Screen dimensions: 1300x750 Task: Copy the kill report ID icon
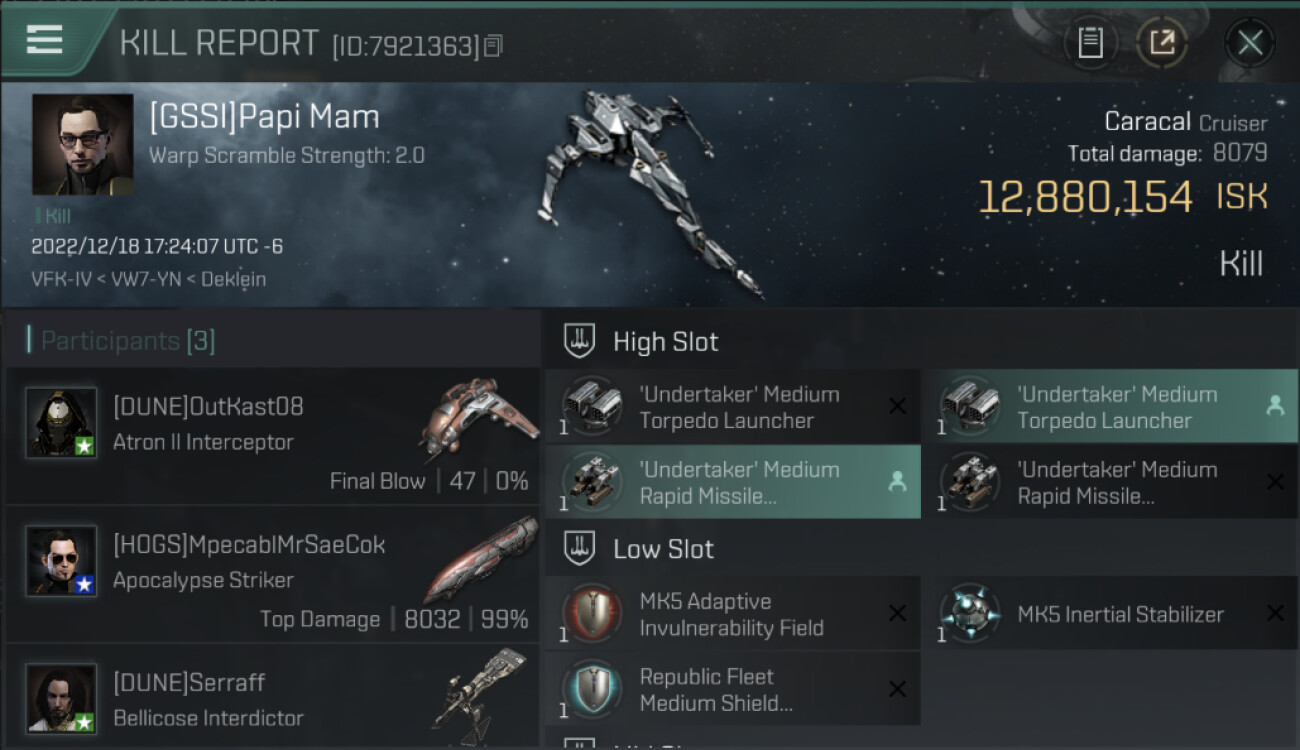point(493,46)
